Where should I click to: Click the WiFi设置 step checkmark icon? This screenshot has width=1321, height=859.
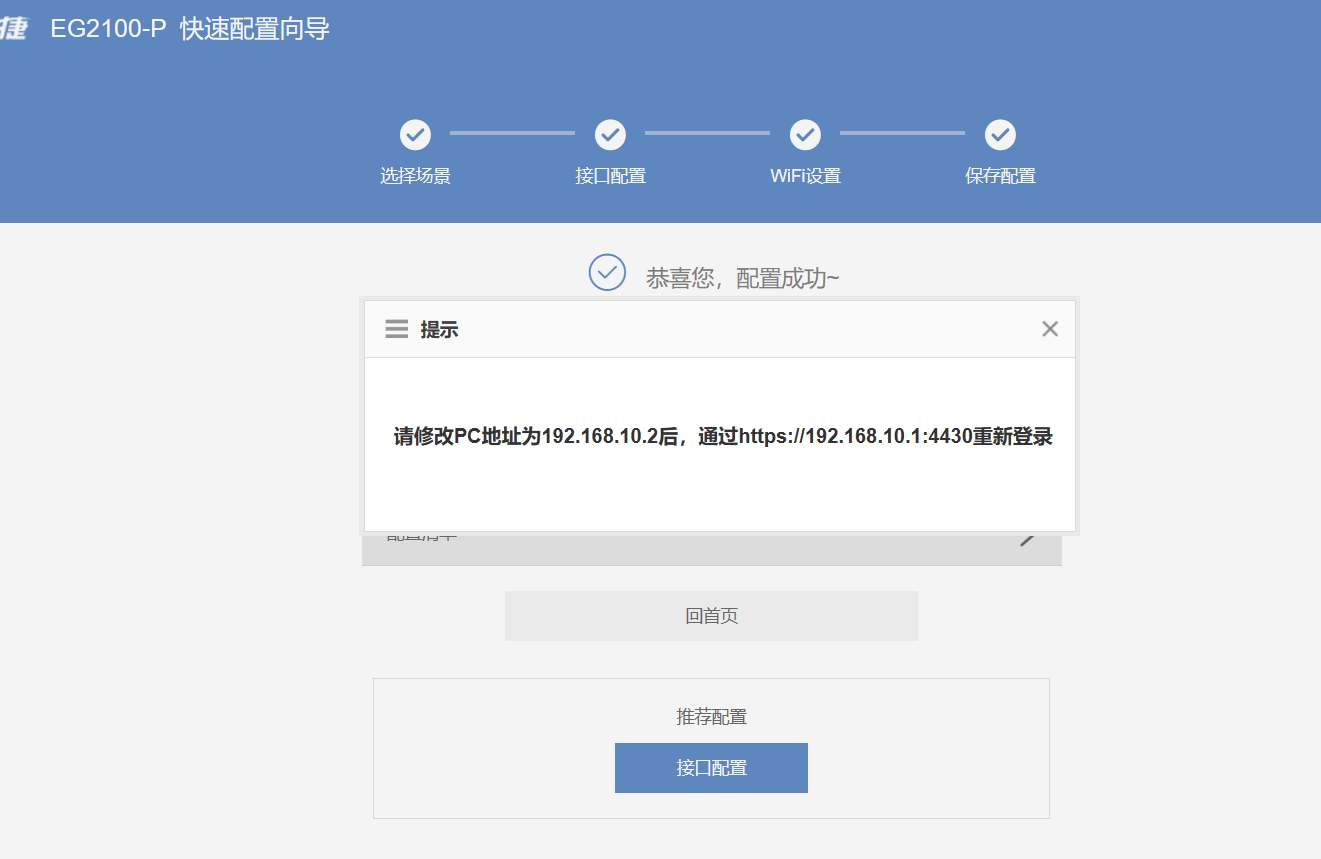(805, 134)
